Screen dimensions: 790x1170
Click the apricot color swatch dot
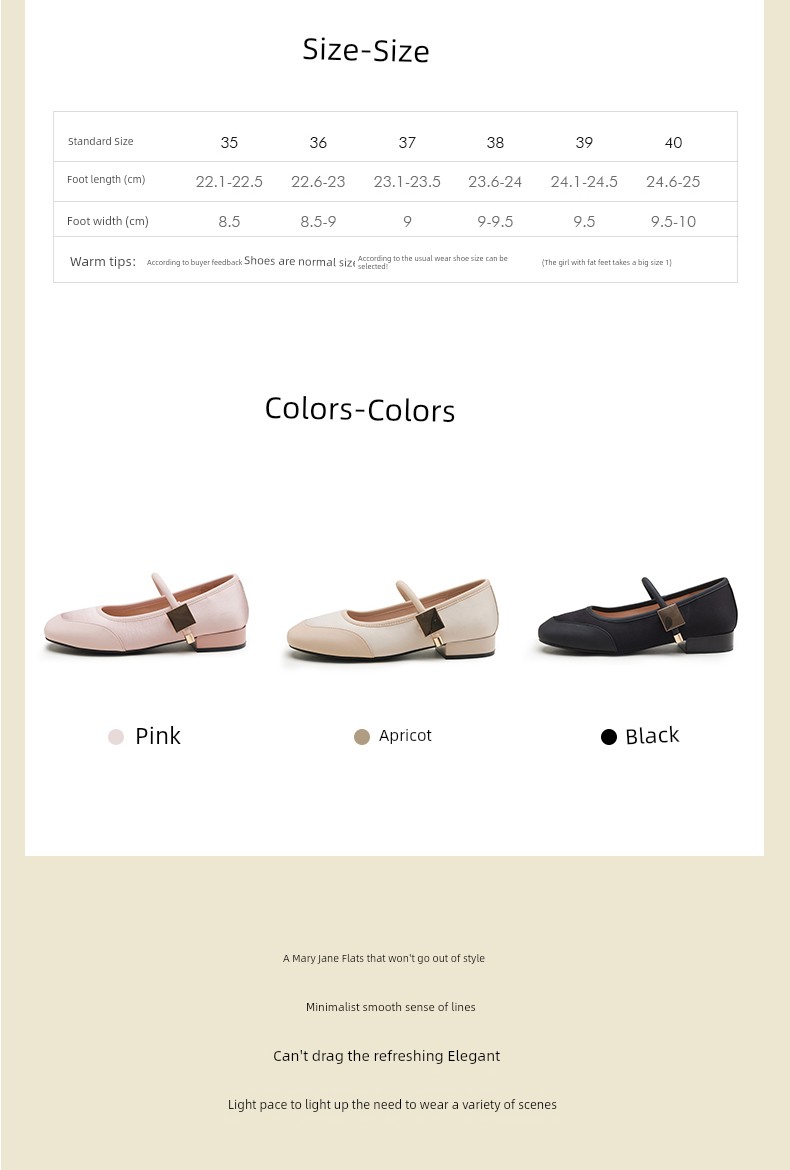pyautogui.click(x=362, y=737)
